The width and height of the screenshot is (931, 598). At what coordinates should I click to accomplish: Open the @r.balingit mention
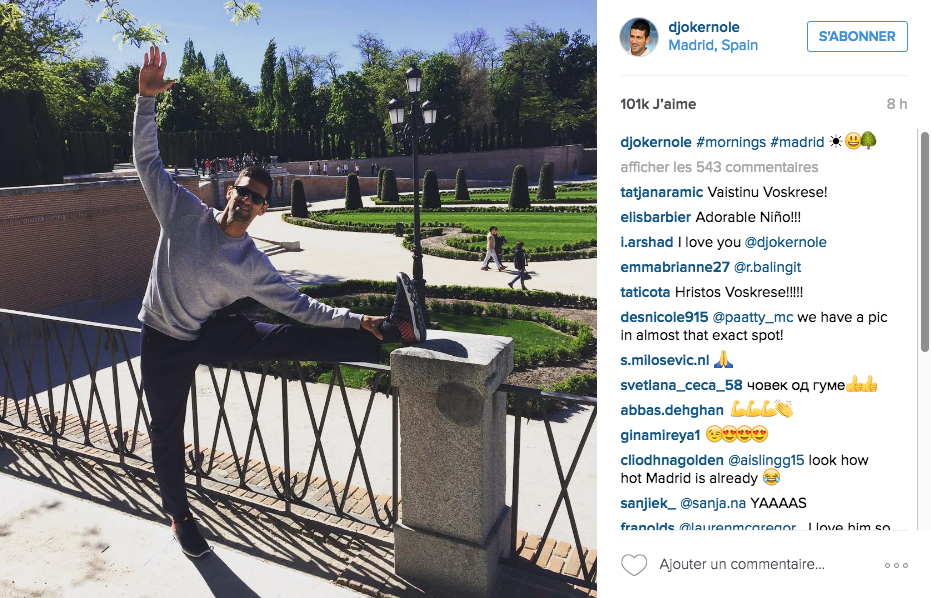coord(767,267)
